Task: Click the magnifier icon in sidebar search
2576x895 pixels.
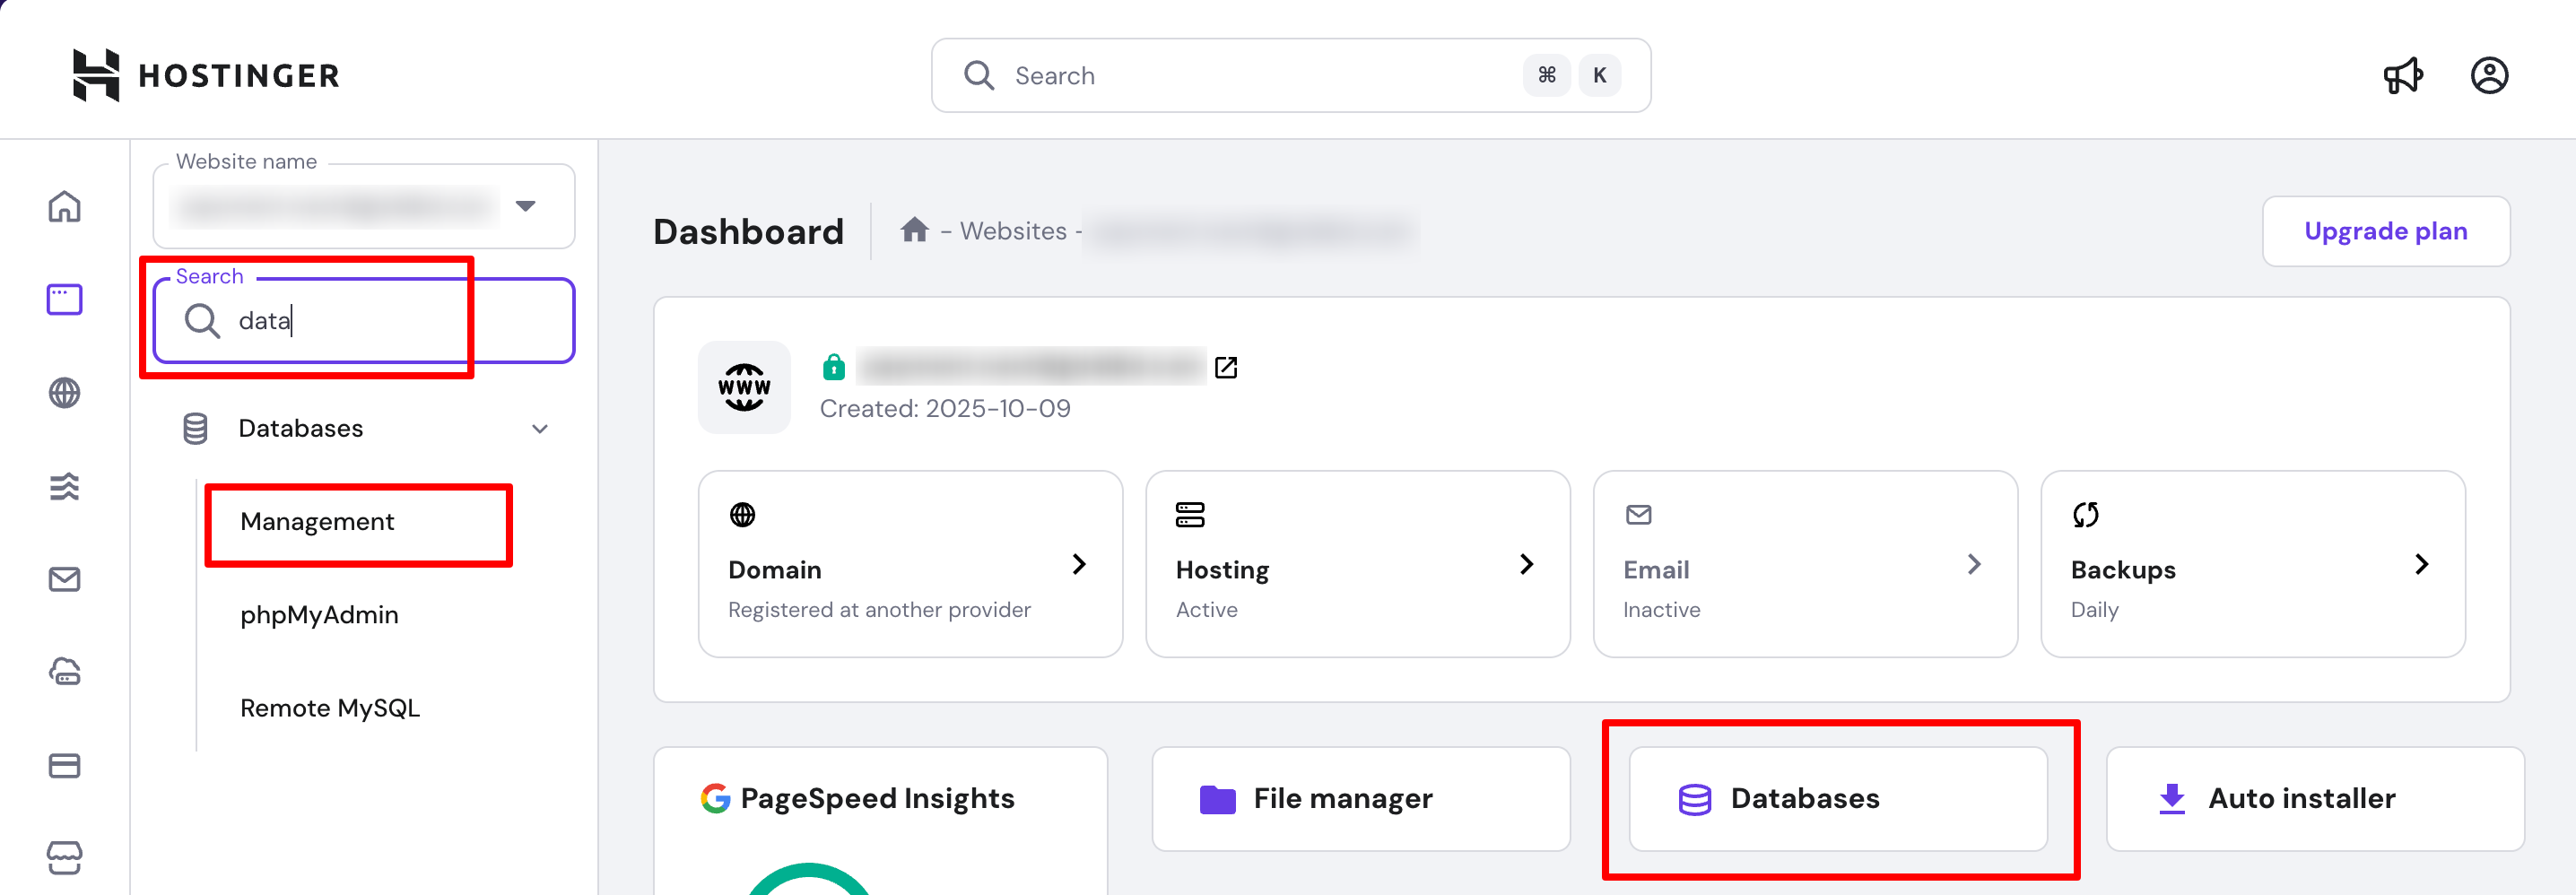Action: 202,321
